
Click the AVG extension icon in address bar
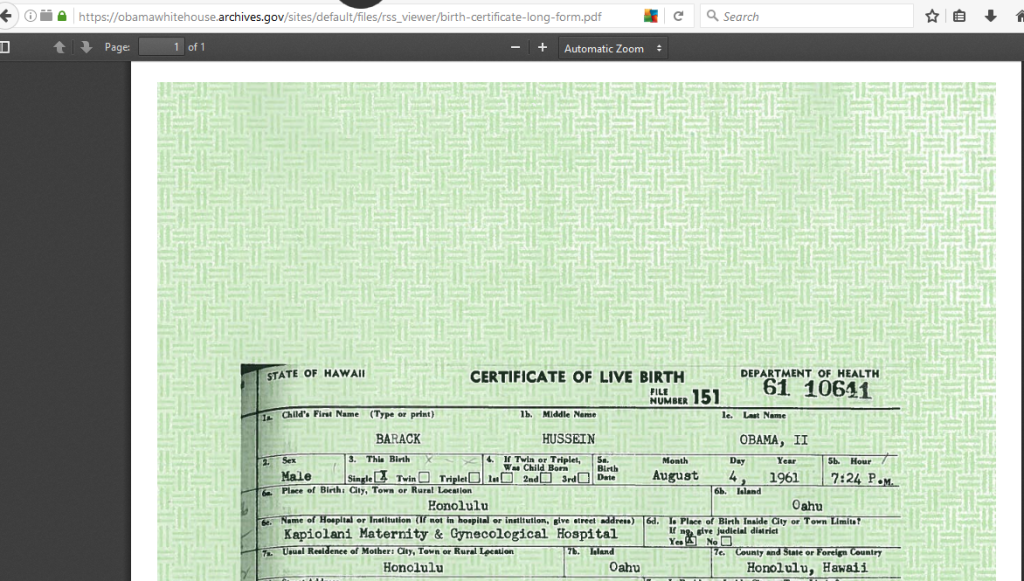point(651,16)
